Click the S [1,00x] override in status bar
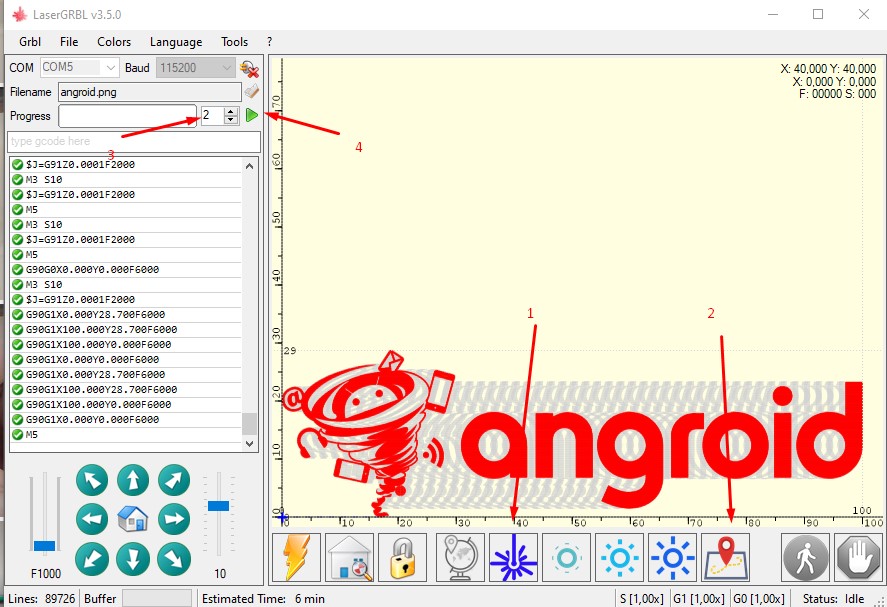Viewport: 887px width, 607px height. point(641,599)
